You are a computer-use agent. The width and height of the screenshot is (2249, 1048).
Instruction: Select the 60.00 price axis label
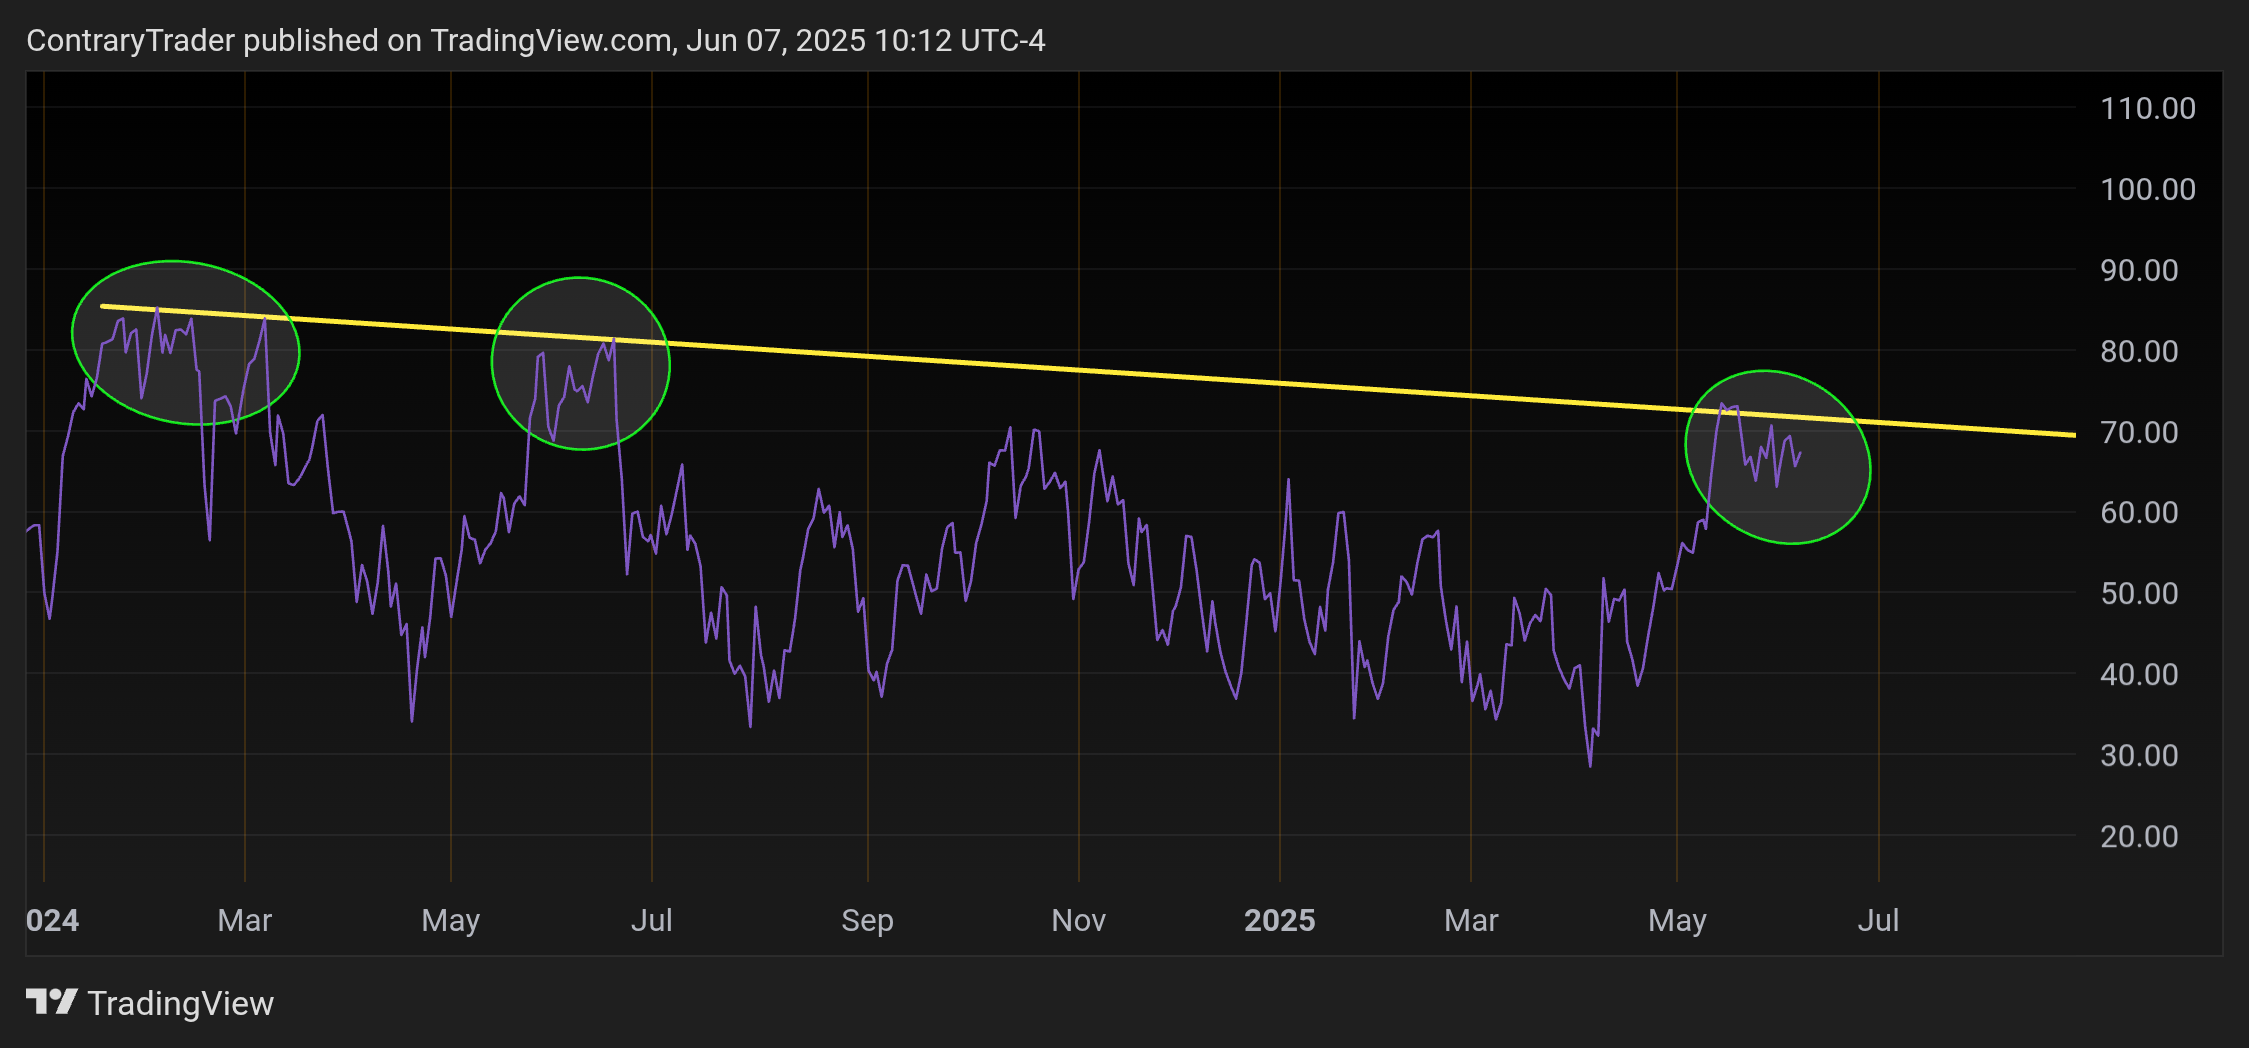(2139, 512)
